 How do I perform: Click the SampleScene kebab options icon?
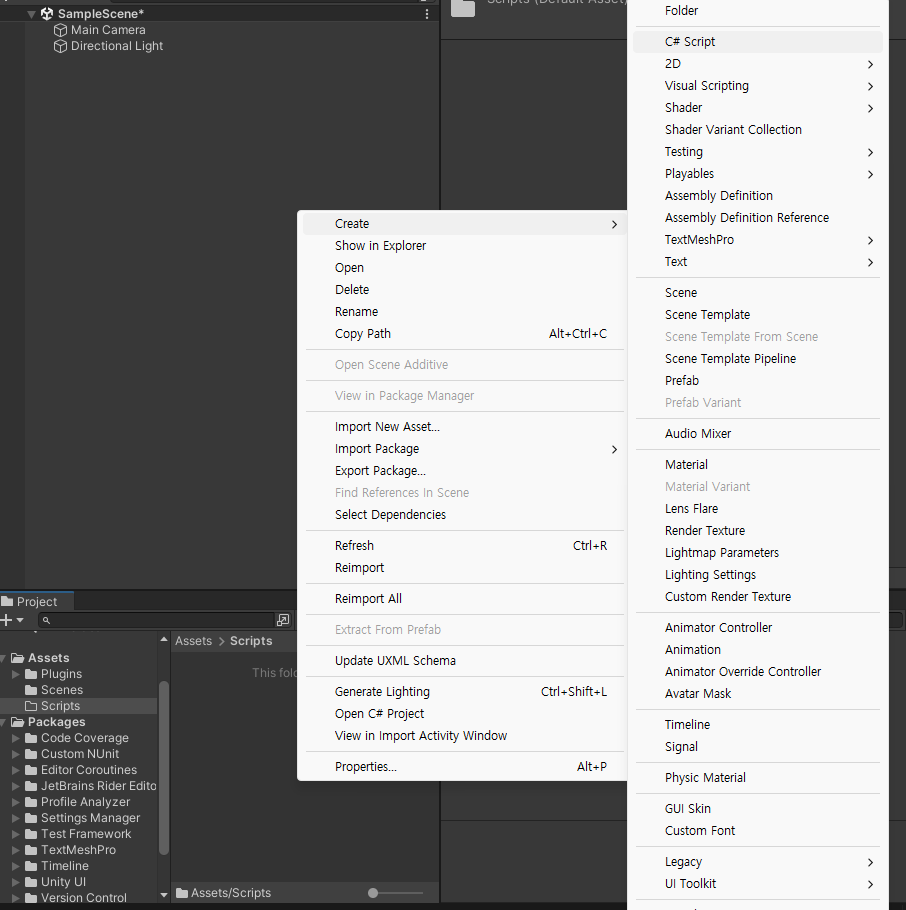427,14
